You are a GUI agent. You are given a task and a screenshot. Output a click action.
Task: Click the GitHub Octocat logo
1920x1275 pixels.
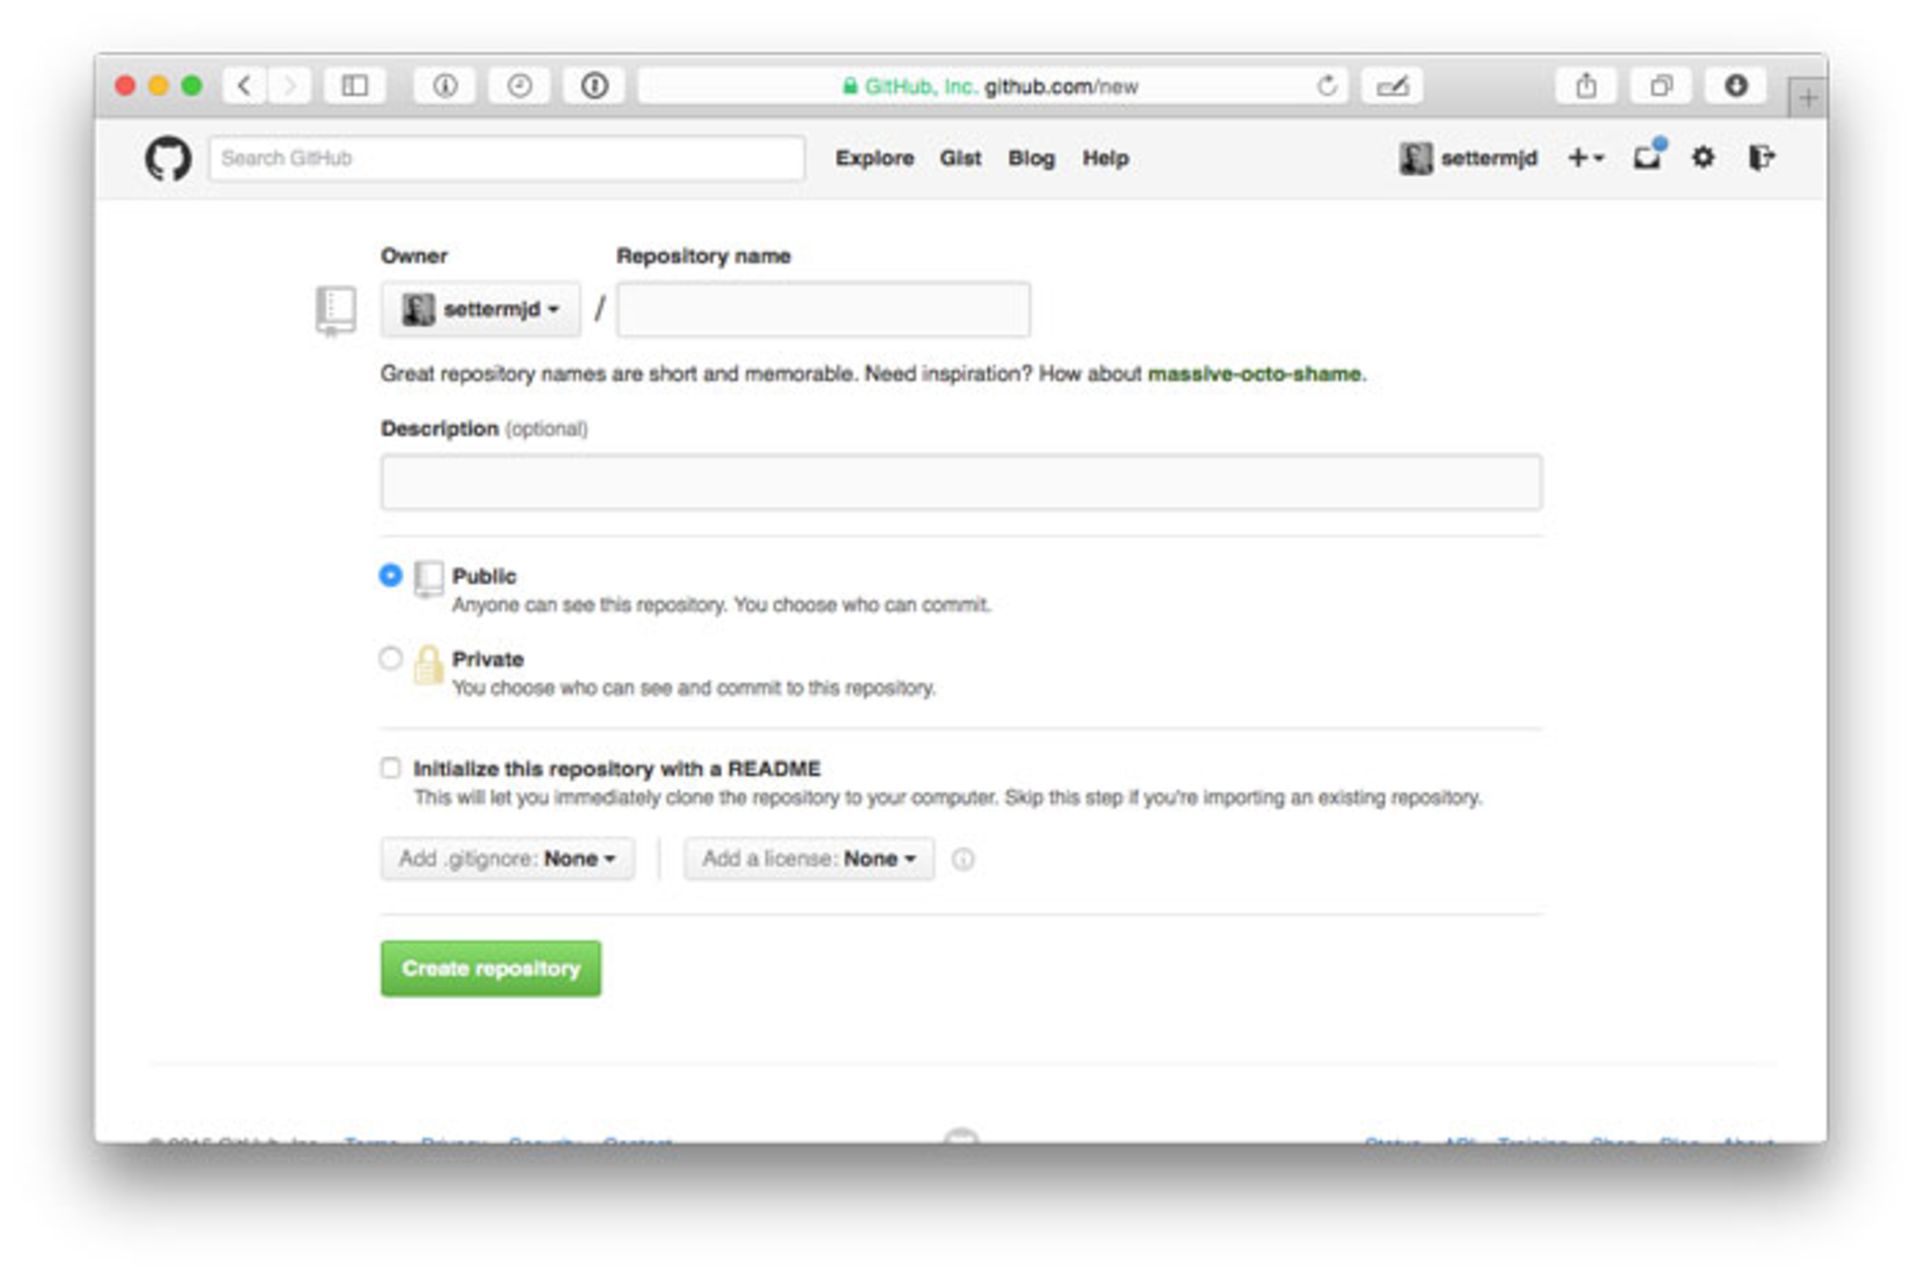[x=168, y=158]
